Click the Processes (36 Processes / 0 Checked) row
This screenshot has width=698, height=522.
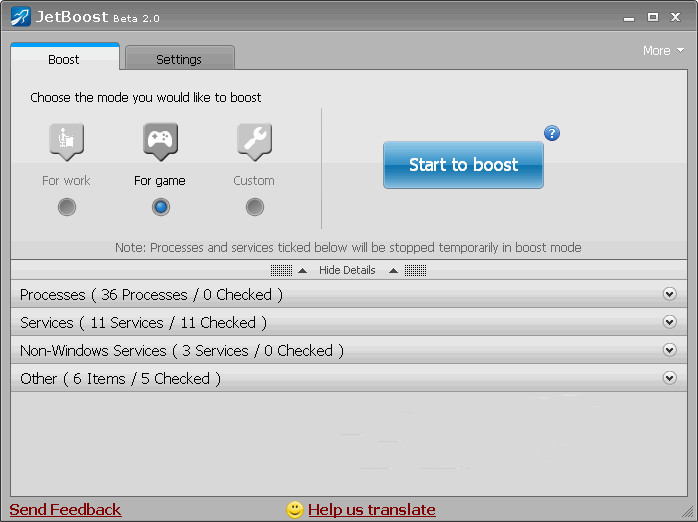pyautogui.click(x=349, y=294)
